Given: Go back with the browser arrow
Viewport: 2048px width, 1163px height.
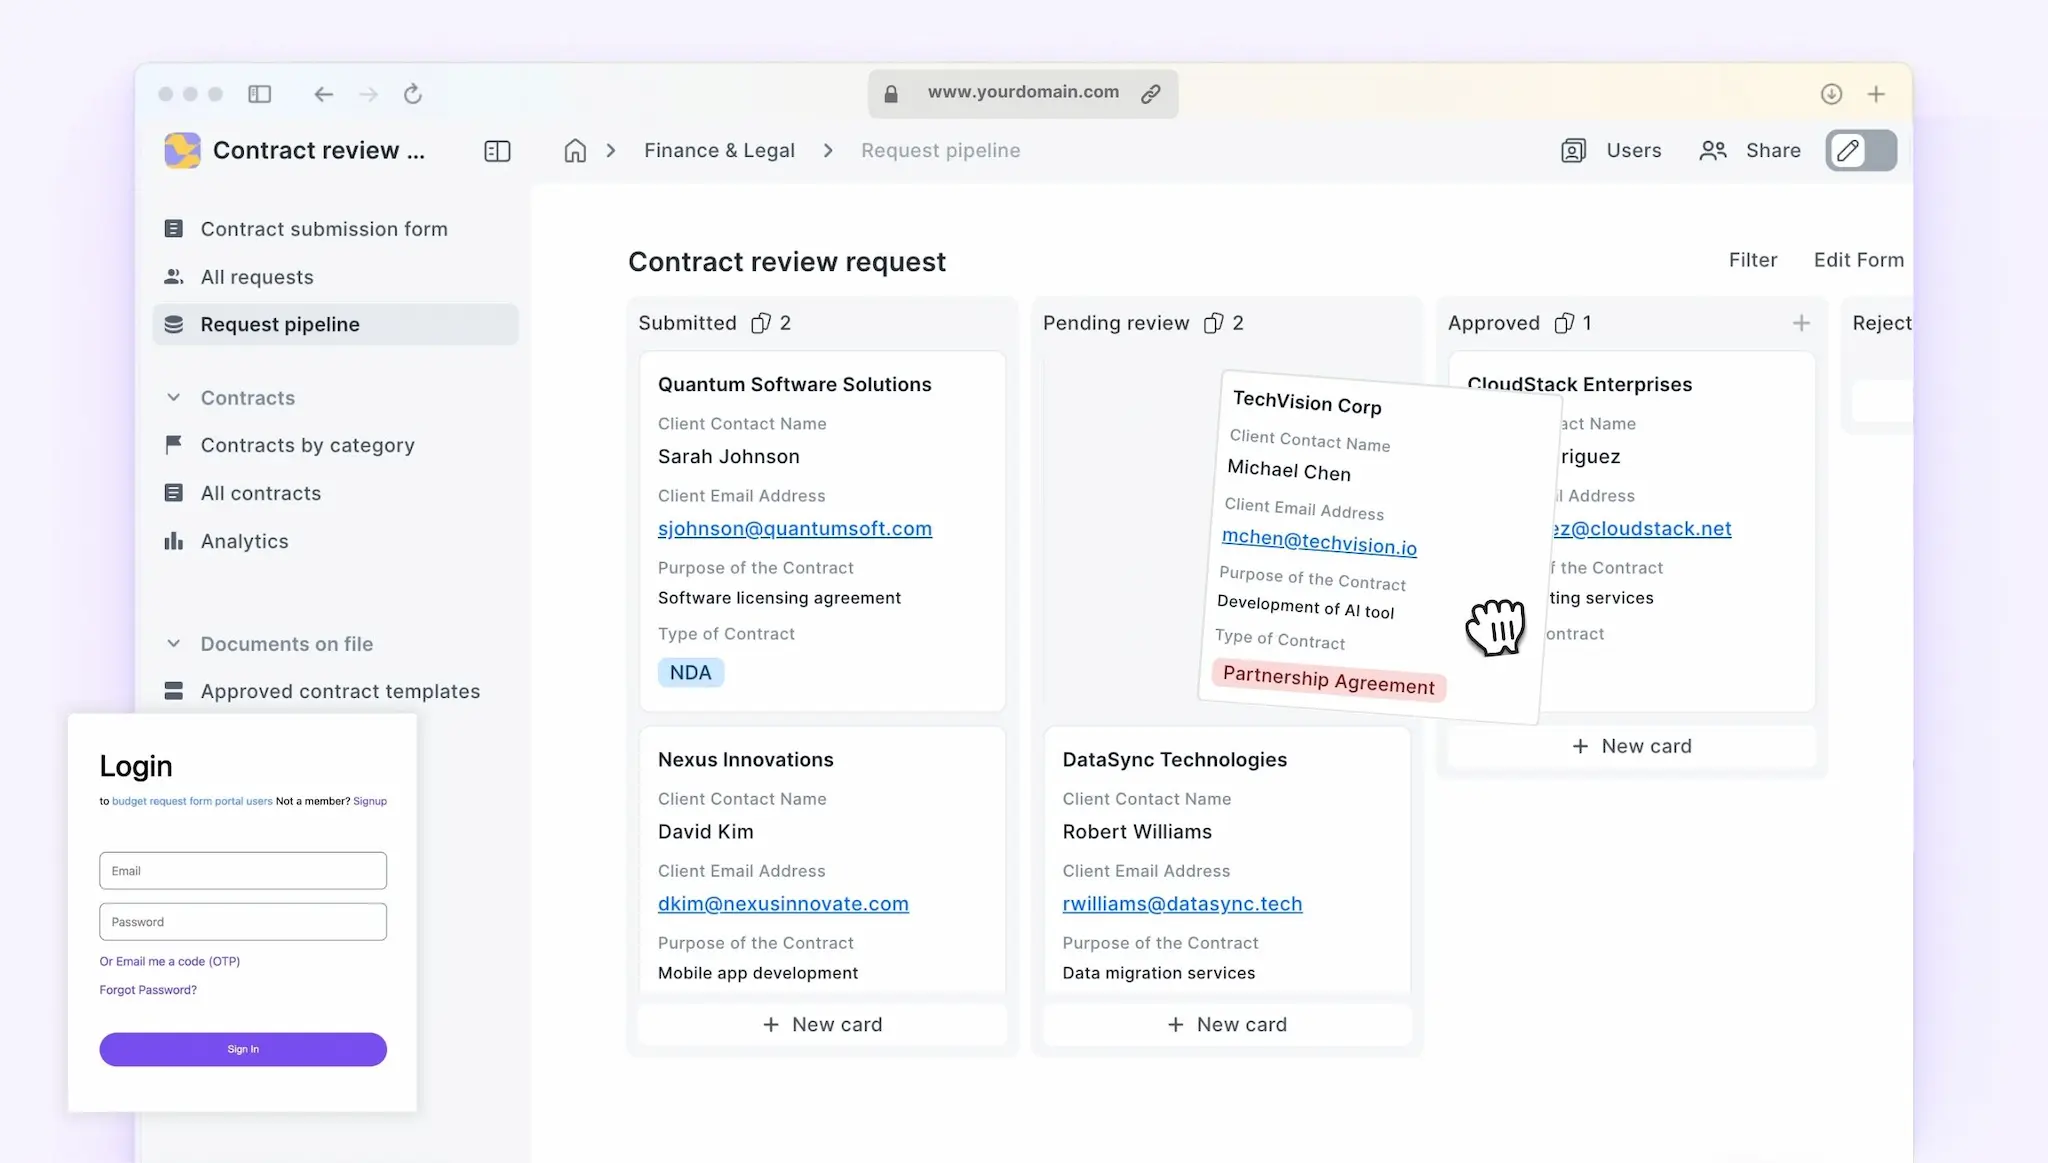Looking at the screenshot, I should (x=323, y=94).
